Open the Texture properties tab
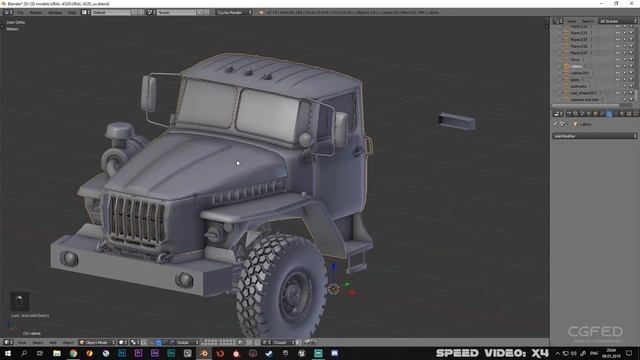This screenshot has height=360, width=640. coord(629,114)
